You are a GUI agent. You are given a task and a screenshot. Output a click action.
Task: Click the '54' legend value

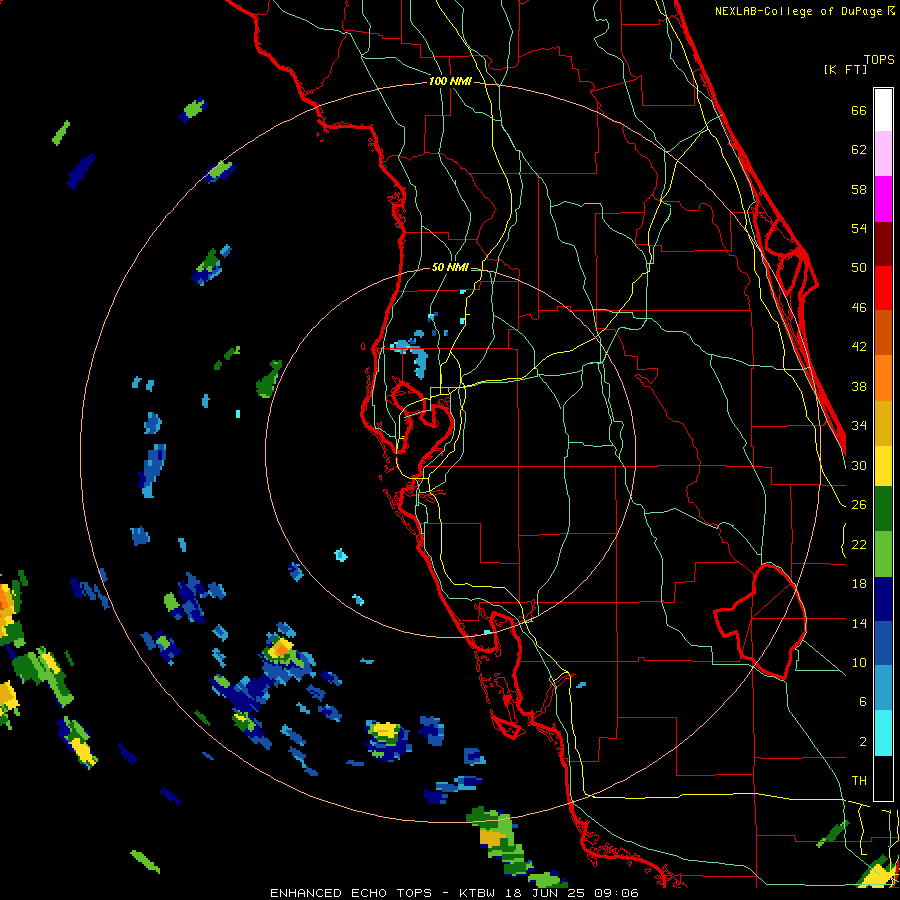859,228
